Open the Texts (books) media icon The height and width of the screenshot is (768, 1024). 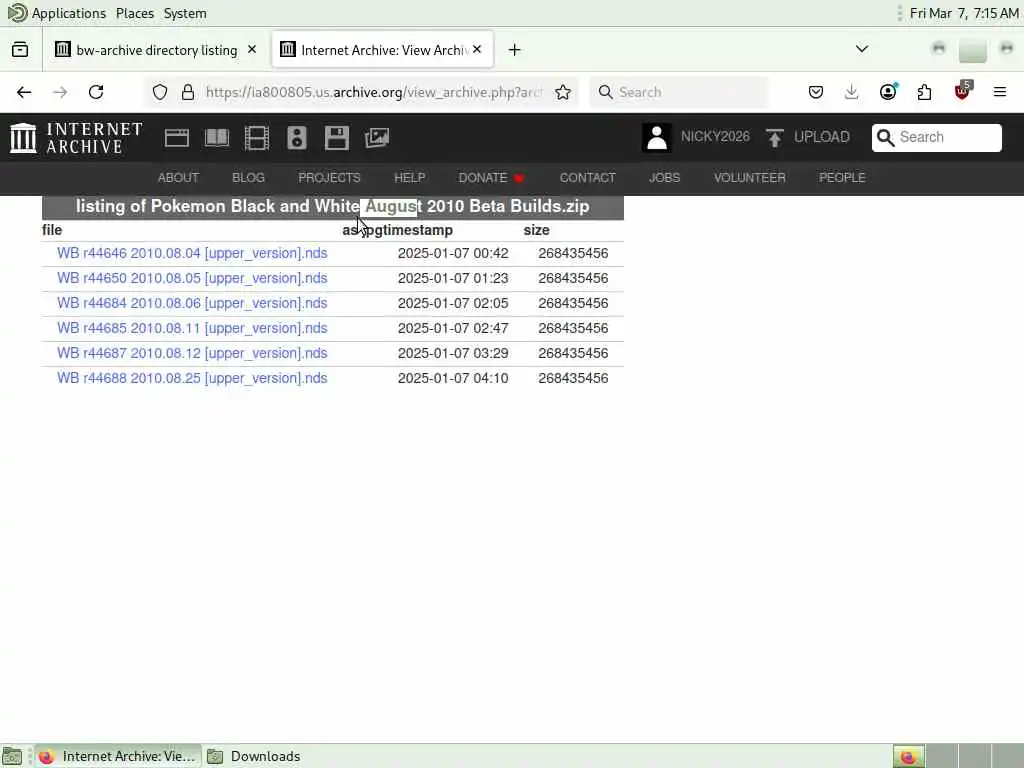coord(217,138)
